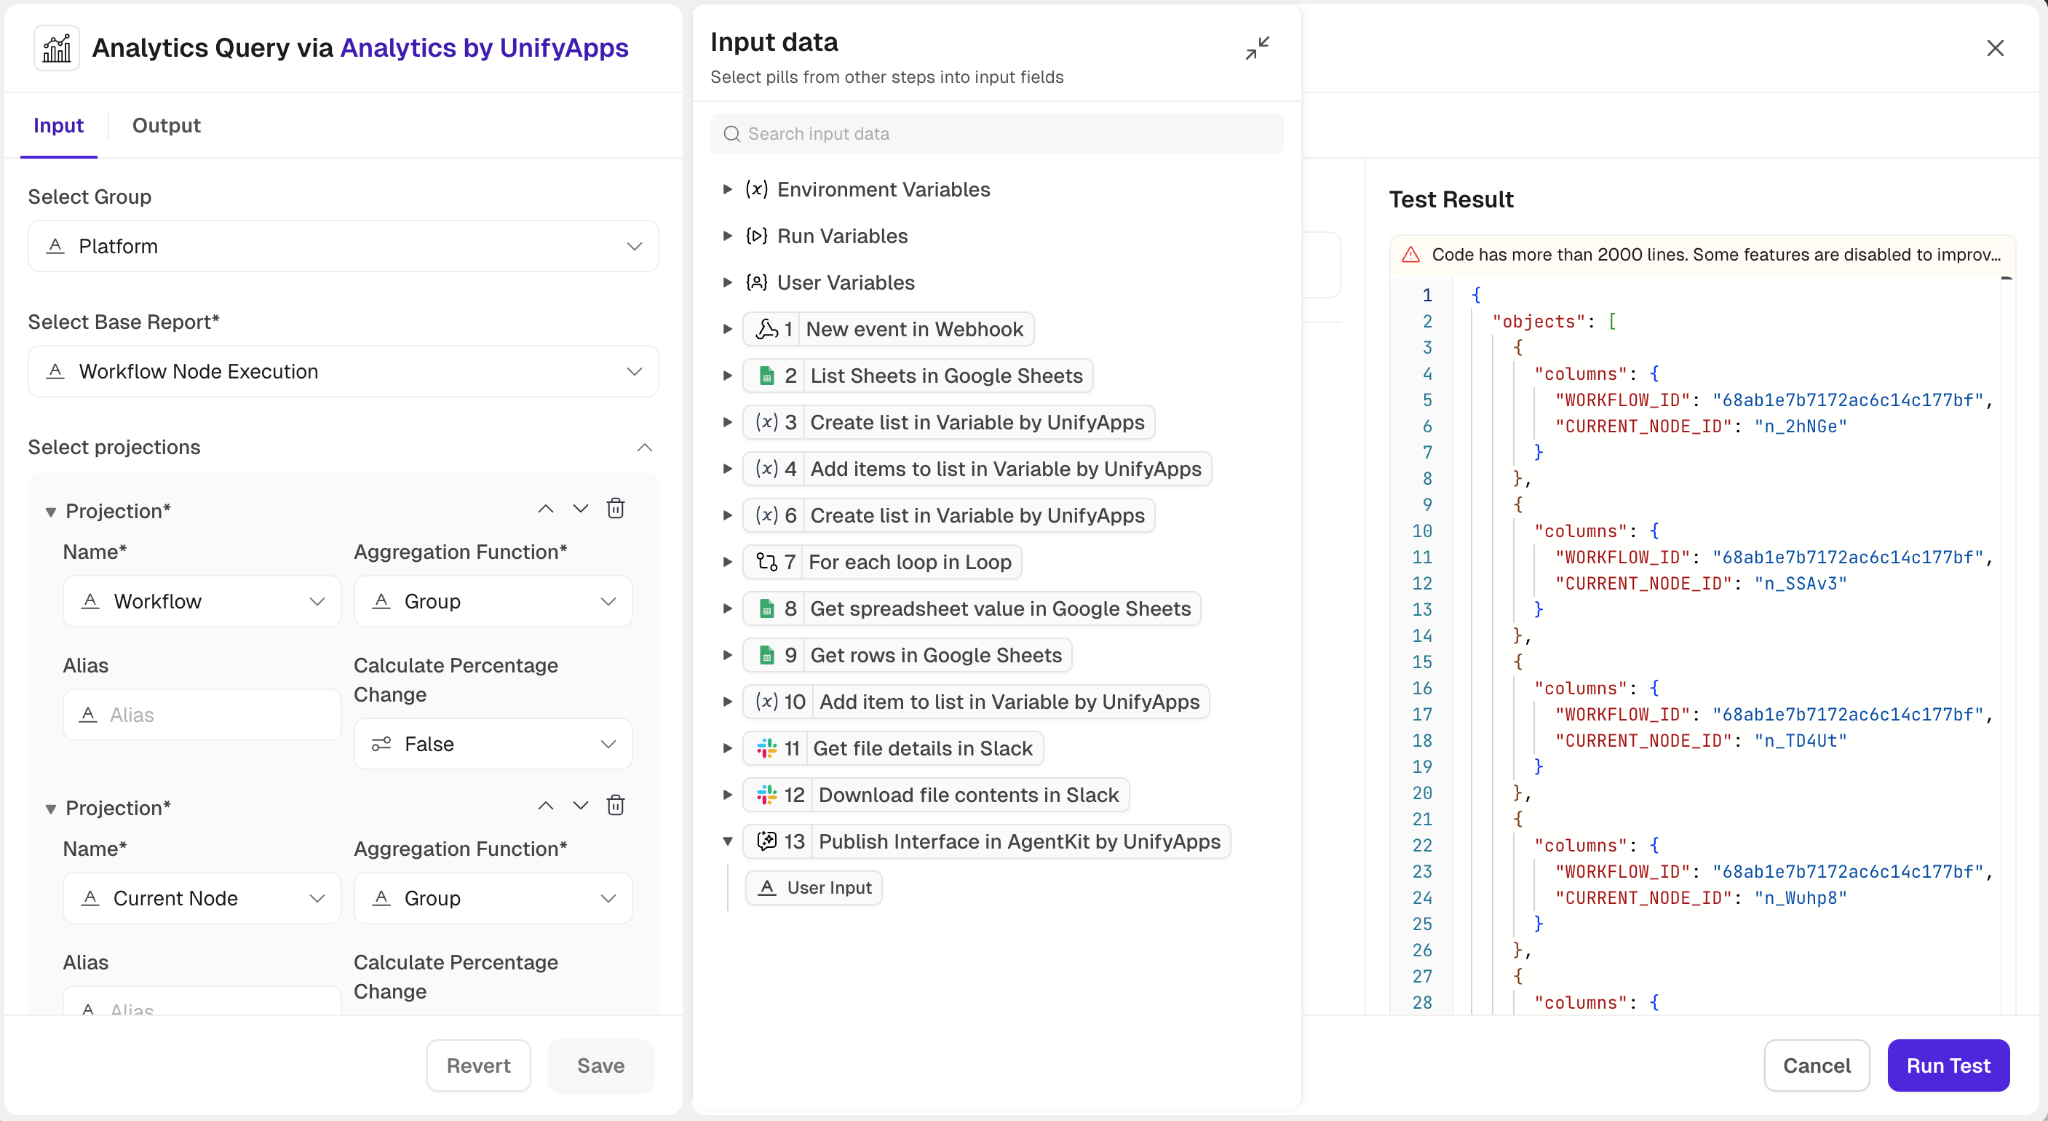This screenshot has height=1121, width=2048.
Task: Click the Cancel button
Action: point(1816,1065)
